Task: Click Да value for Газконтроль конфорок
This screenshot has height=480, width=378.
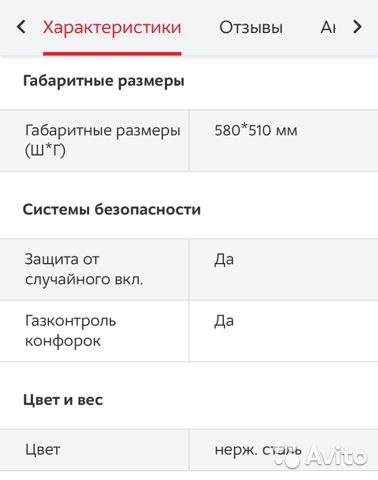Action: [224, 321]
